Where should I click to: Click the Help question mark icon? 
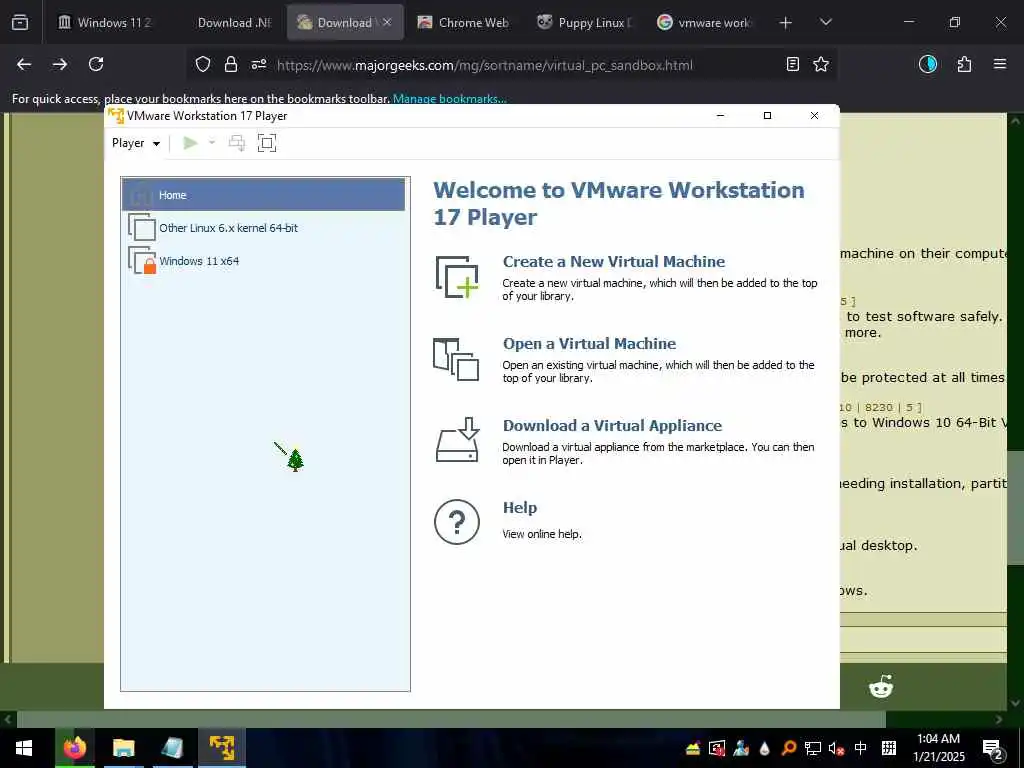point(456,522)
